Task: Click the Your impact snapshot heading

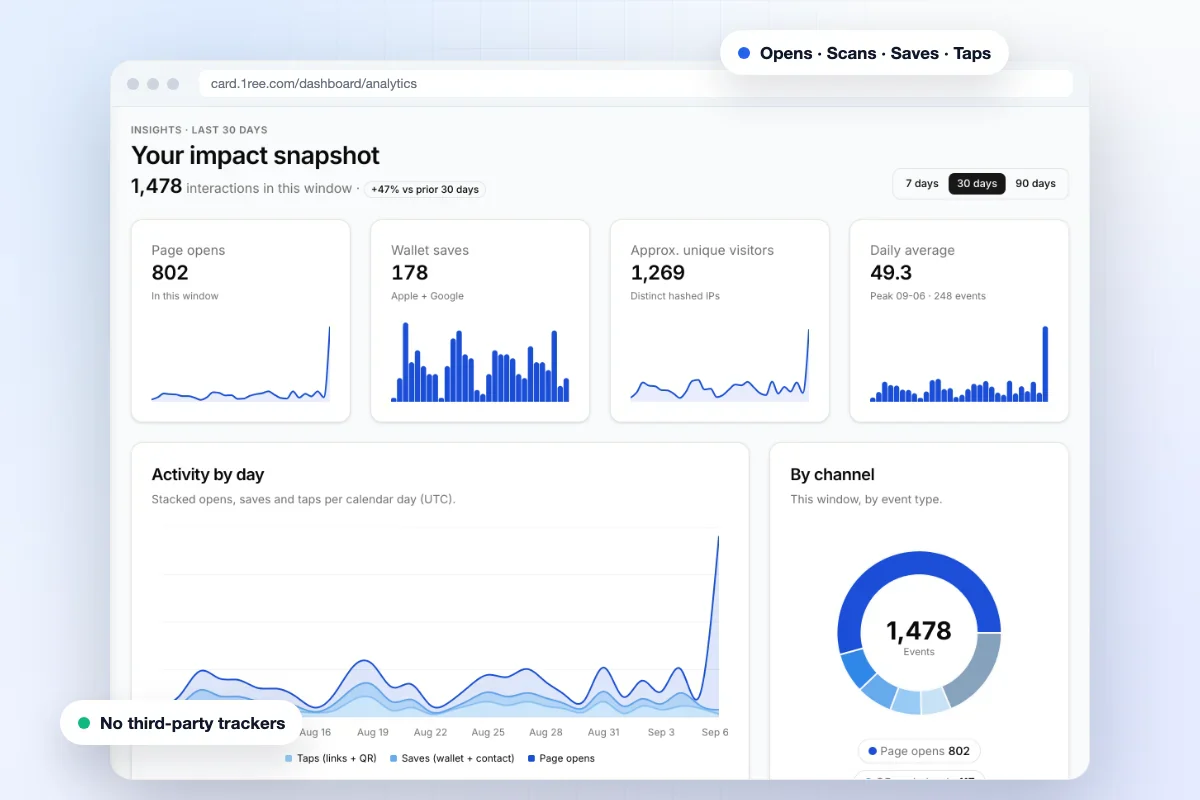Action: tap(256, 155)
